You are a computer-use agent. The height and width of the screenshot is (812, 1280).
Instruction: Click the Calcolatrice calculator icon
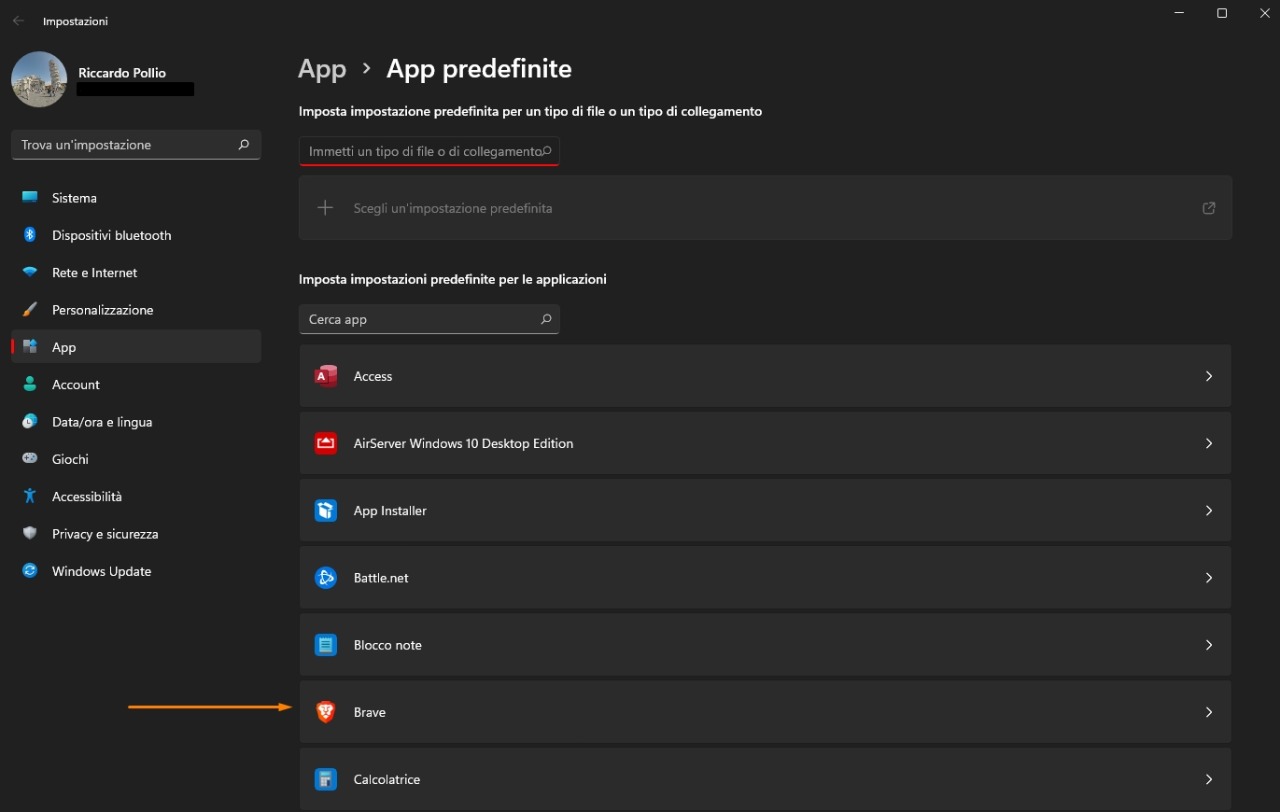tap(326, 779)
